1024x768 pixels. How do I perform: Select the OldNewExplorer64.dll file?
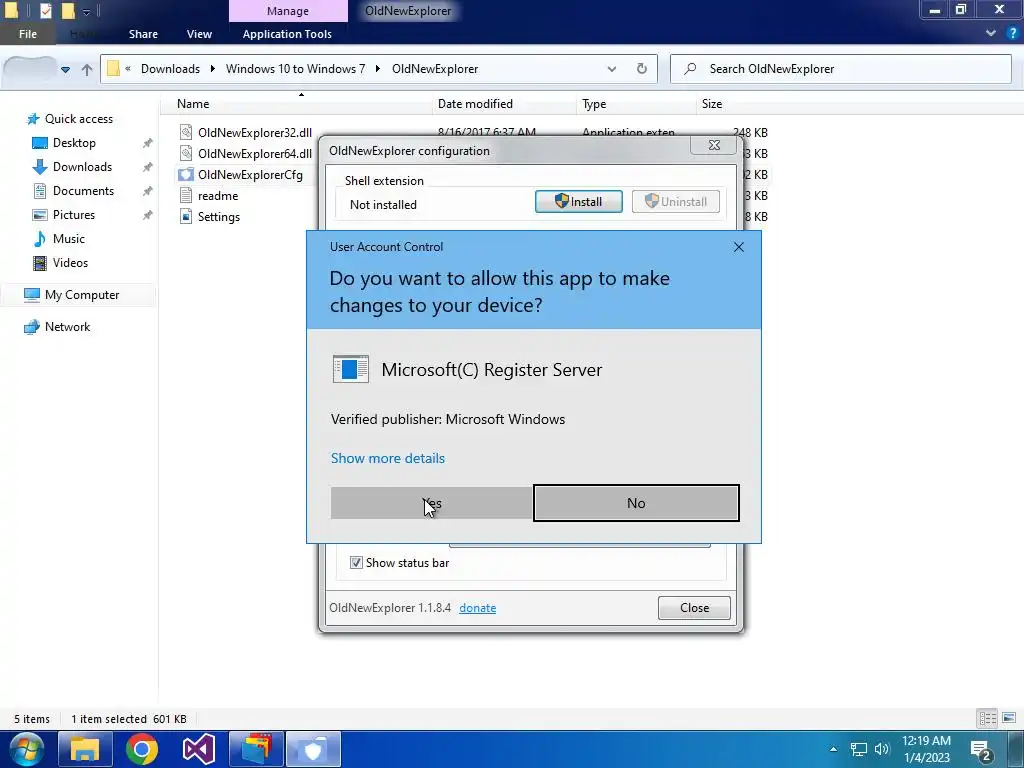pos(255,153)
